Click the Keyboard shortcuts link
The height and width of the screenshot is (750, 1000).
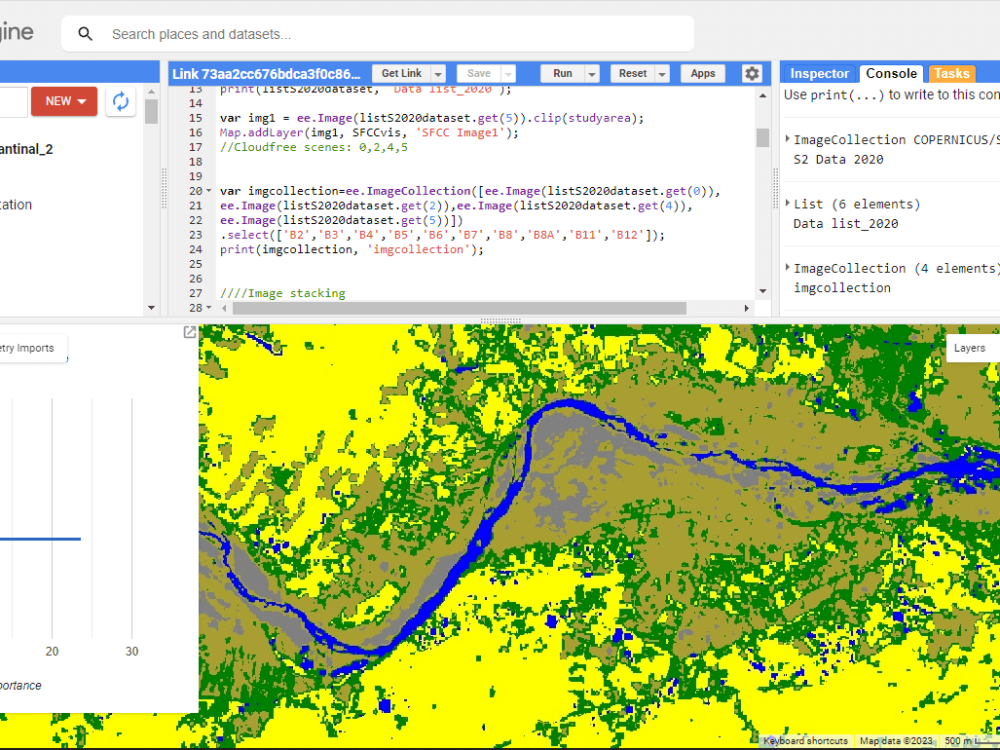[805, 740]
